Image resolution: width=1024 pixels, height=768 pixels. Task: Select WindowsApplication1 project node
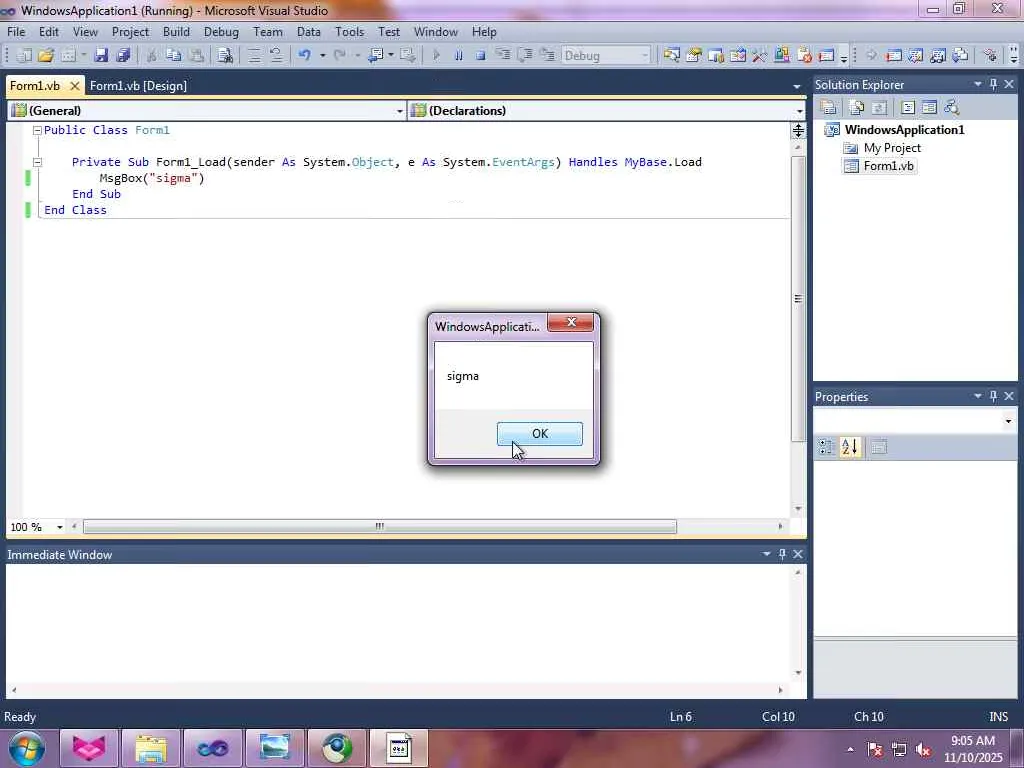[x=904, y=129]
